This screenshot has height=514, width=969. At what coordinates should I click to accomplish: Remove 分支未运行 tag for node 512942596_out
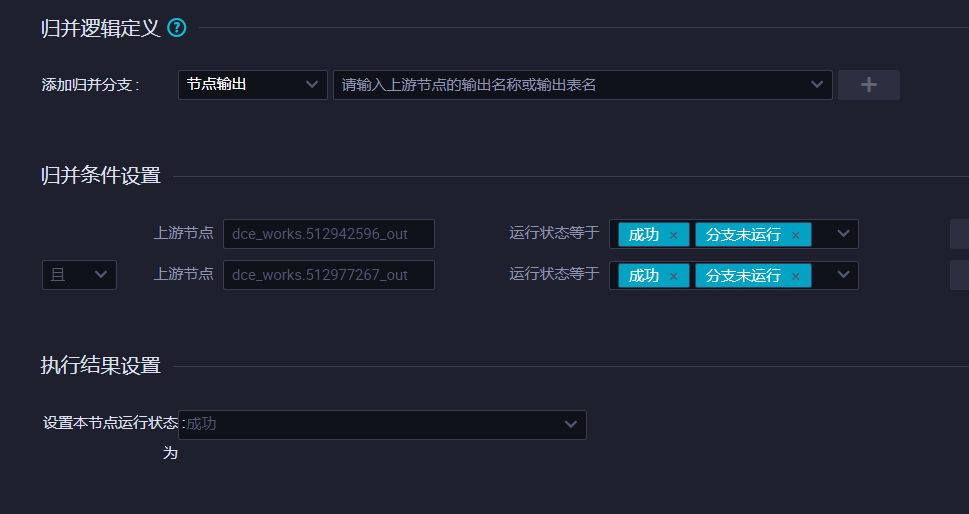click(796, 235)
